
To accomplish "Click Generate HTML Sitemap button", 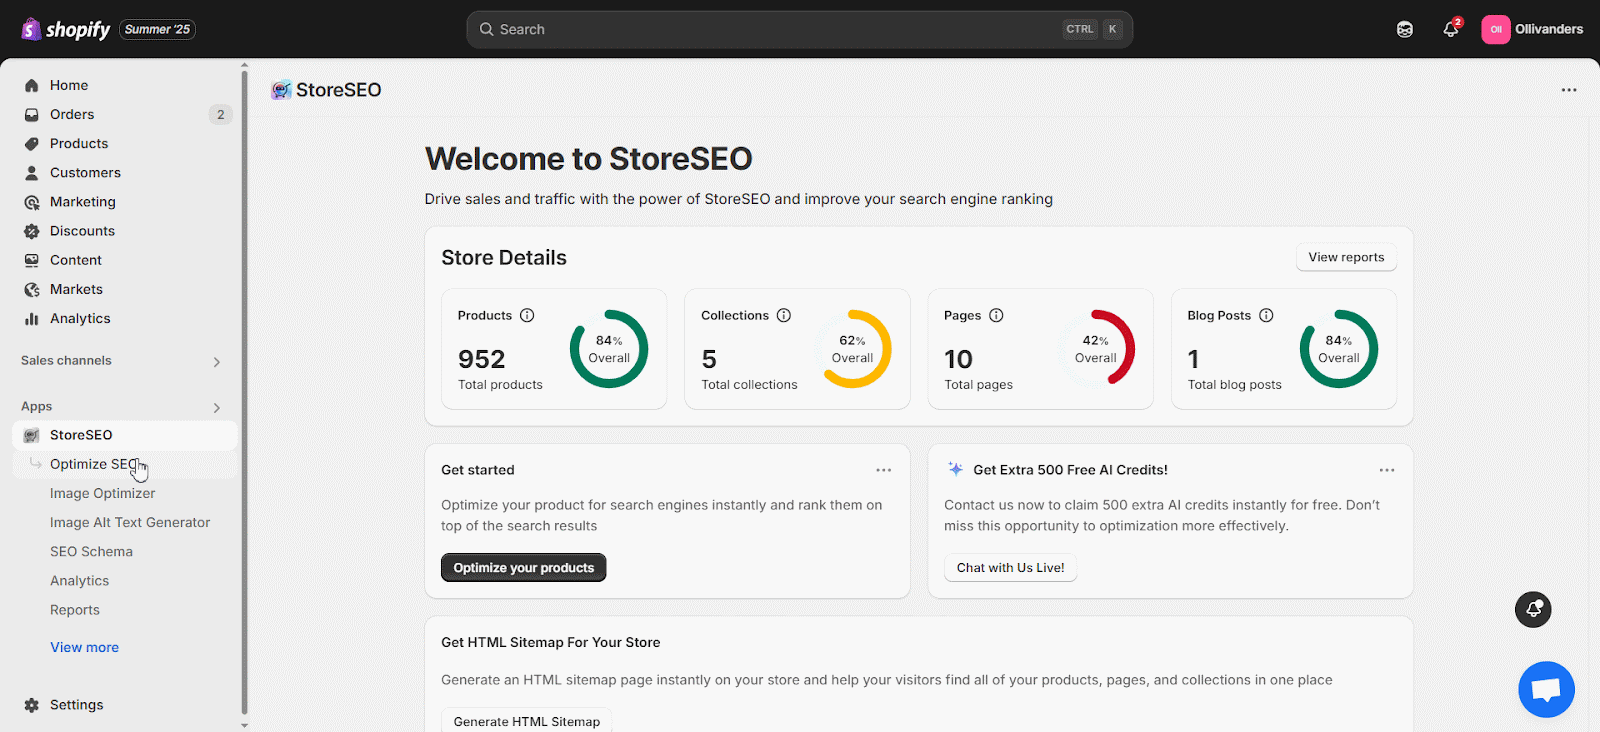I will (x=527, y=721).
